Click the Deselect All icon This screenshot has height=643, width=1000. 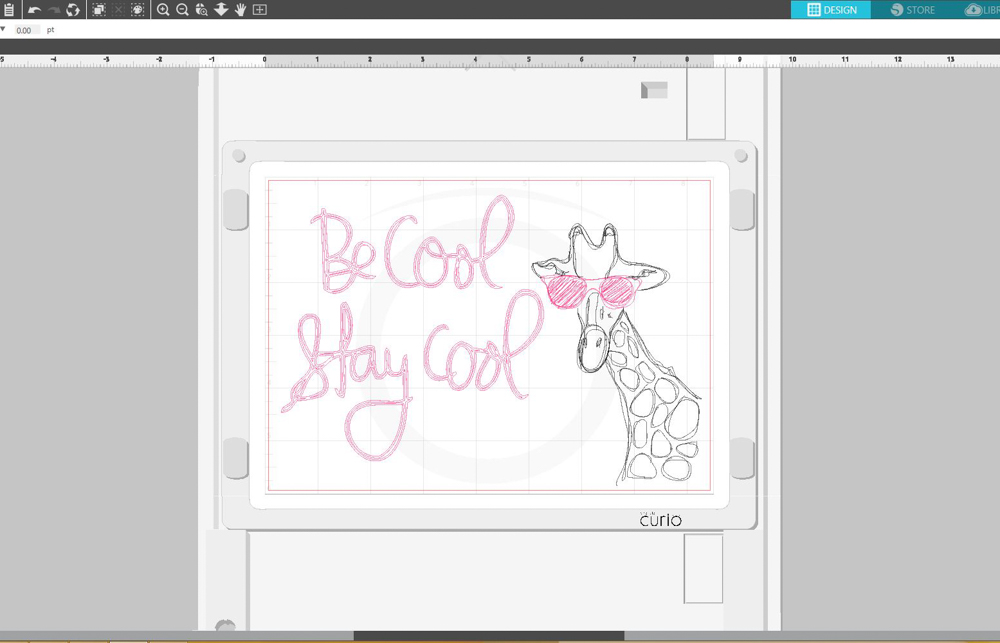click(x=118, y=10)
